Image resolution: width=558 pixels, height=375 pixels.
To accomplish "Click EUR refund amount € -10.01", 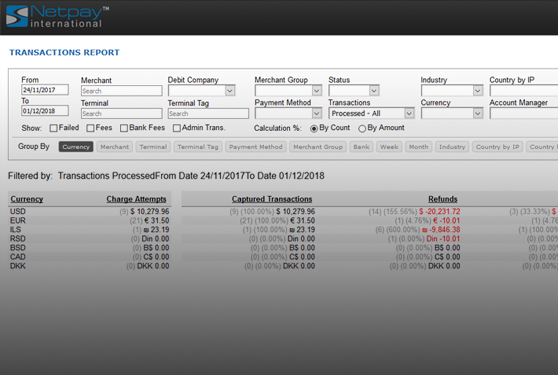I will pos(447,221).
